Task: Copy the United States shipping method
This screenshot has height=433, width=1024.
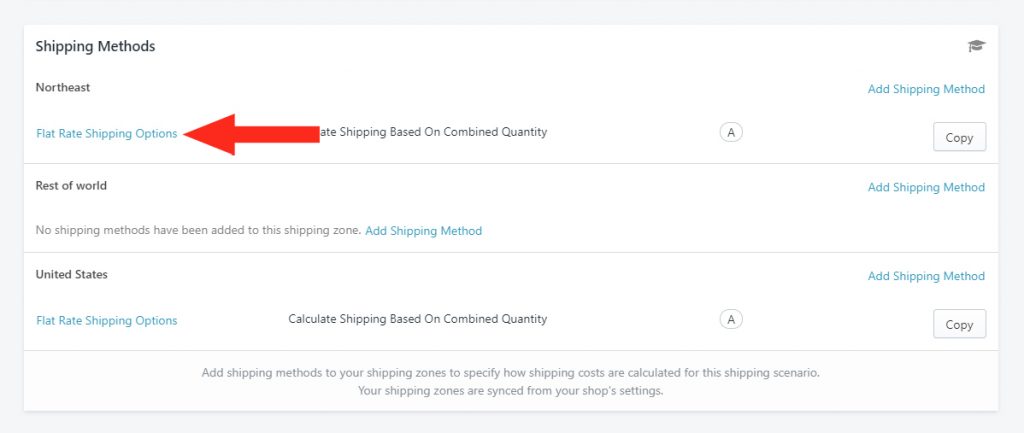Action: 959,324
